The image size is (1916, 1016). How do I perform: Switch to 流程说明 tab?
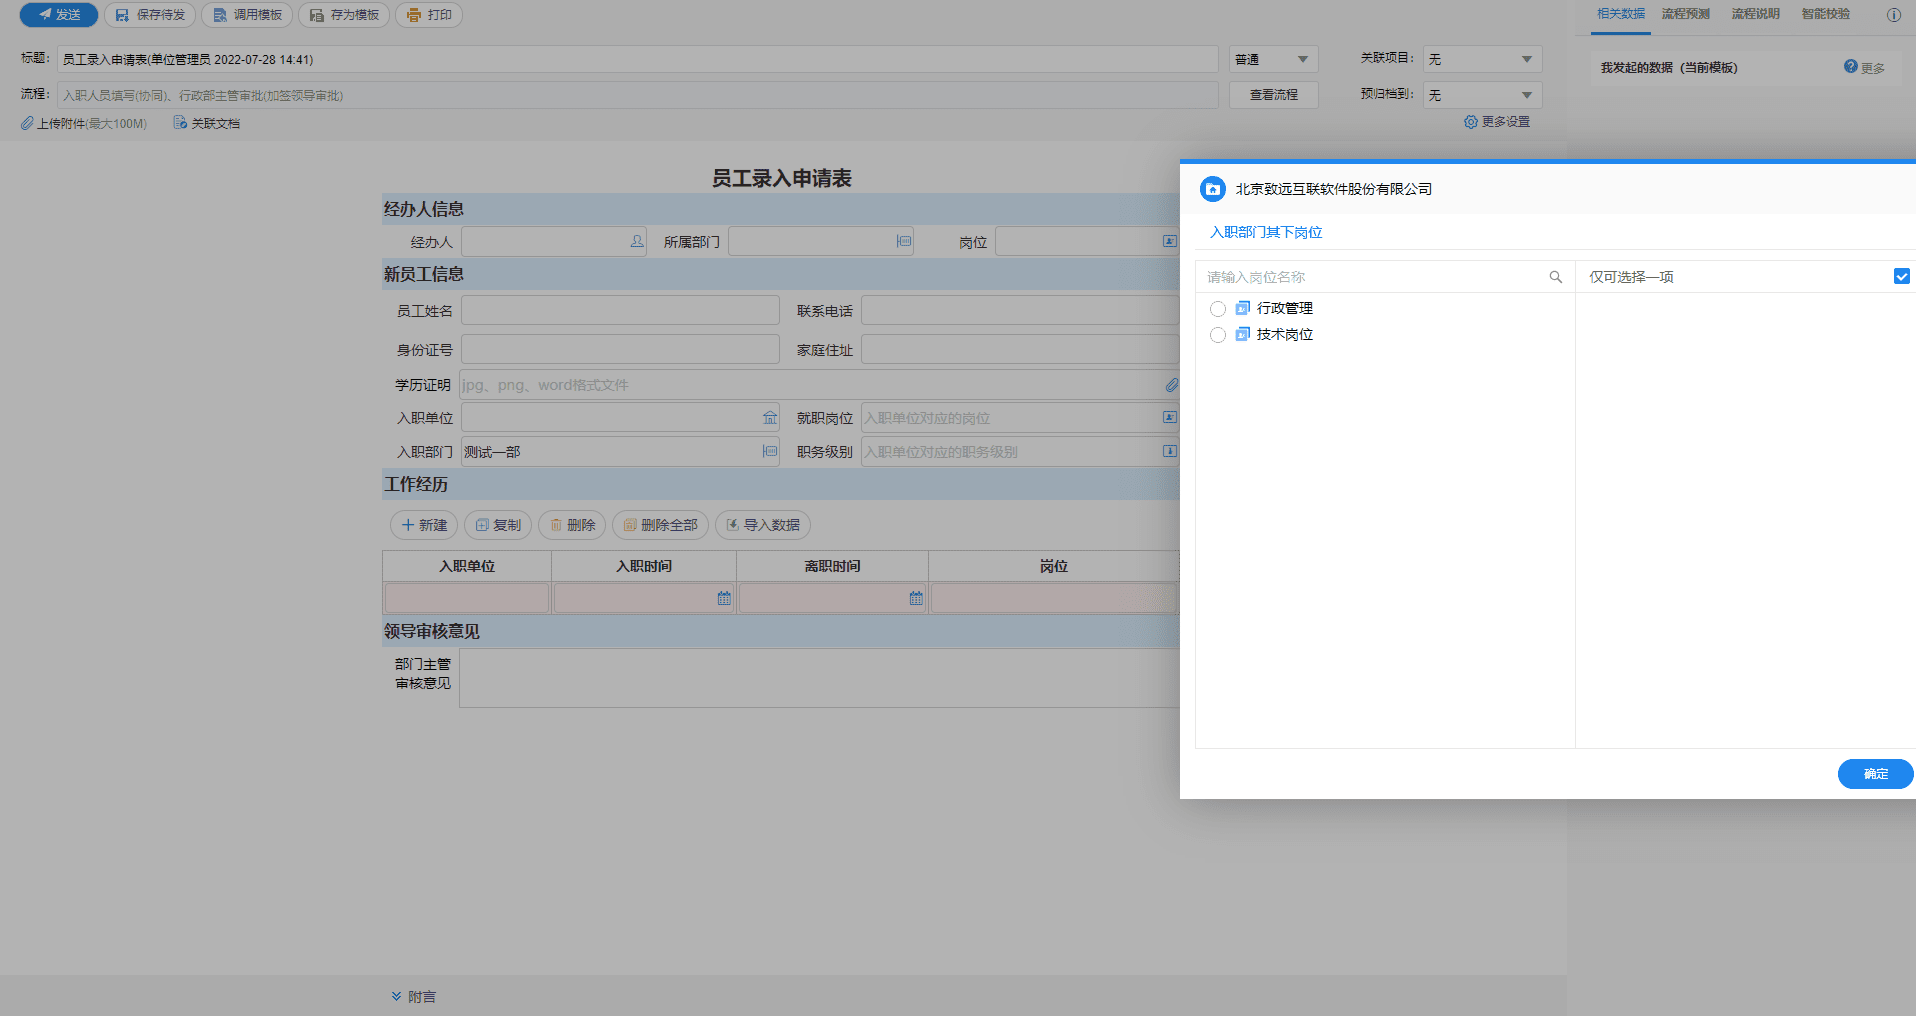coord(1756,14)
